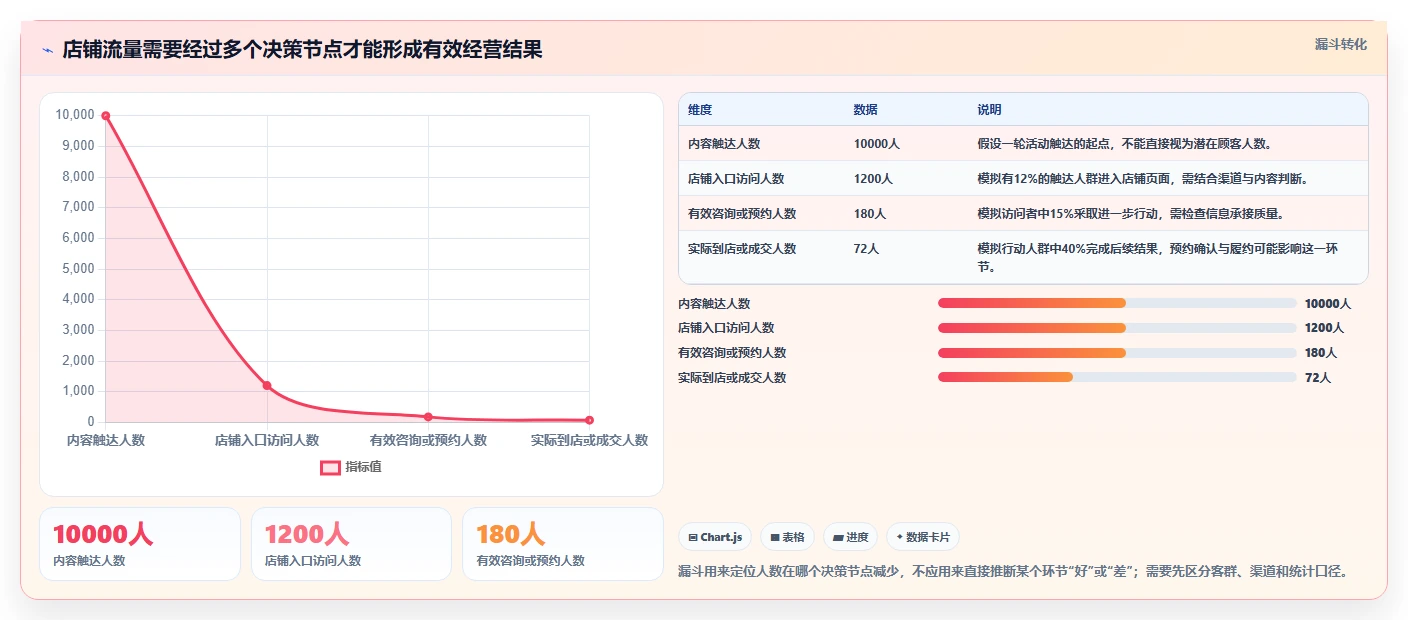Click the 10,000 y-axis label
This screenshot has width=1408, height=620.
pos(75,115)
